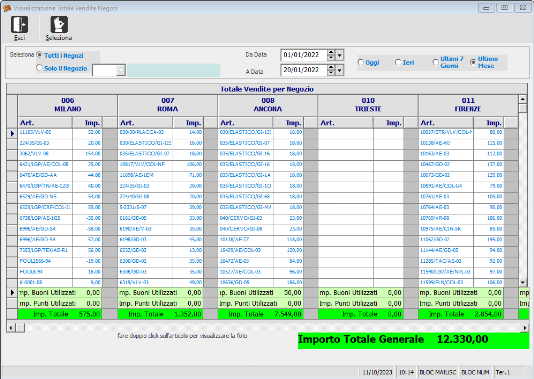
Task: Click the status bar time 10:14
Action: tap(406, 372)
